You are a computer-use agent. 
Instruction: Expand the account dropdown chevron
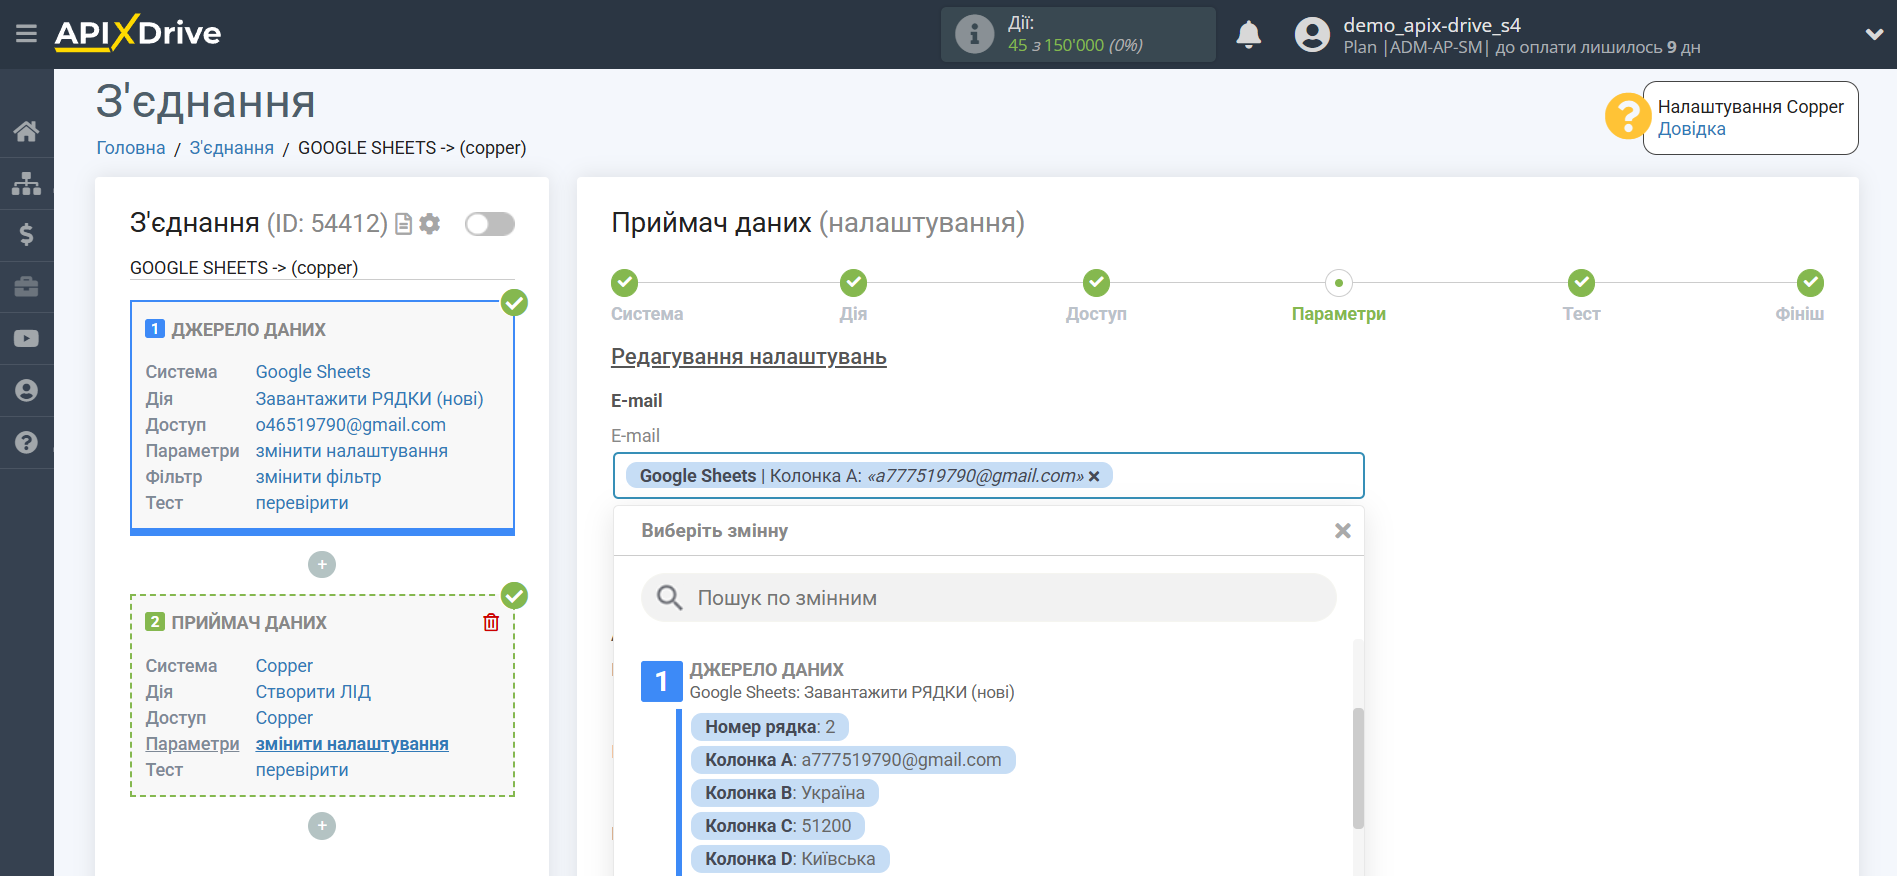pos(1874,34)
